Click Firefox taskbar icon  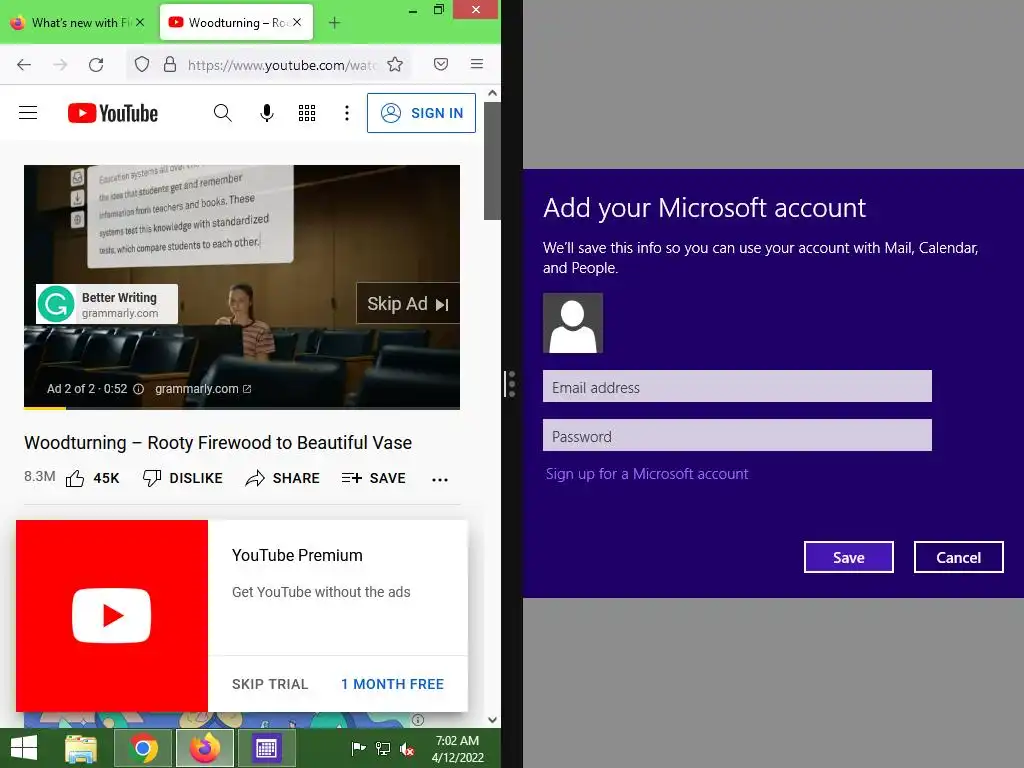click(205, 748)
